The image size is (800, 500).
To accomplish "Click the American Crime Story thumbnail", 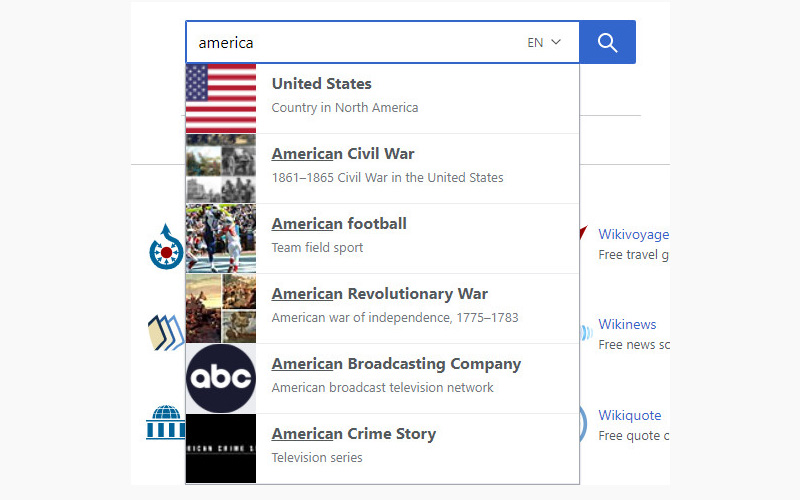I will (x=221, y=448).
